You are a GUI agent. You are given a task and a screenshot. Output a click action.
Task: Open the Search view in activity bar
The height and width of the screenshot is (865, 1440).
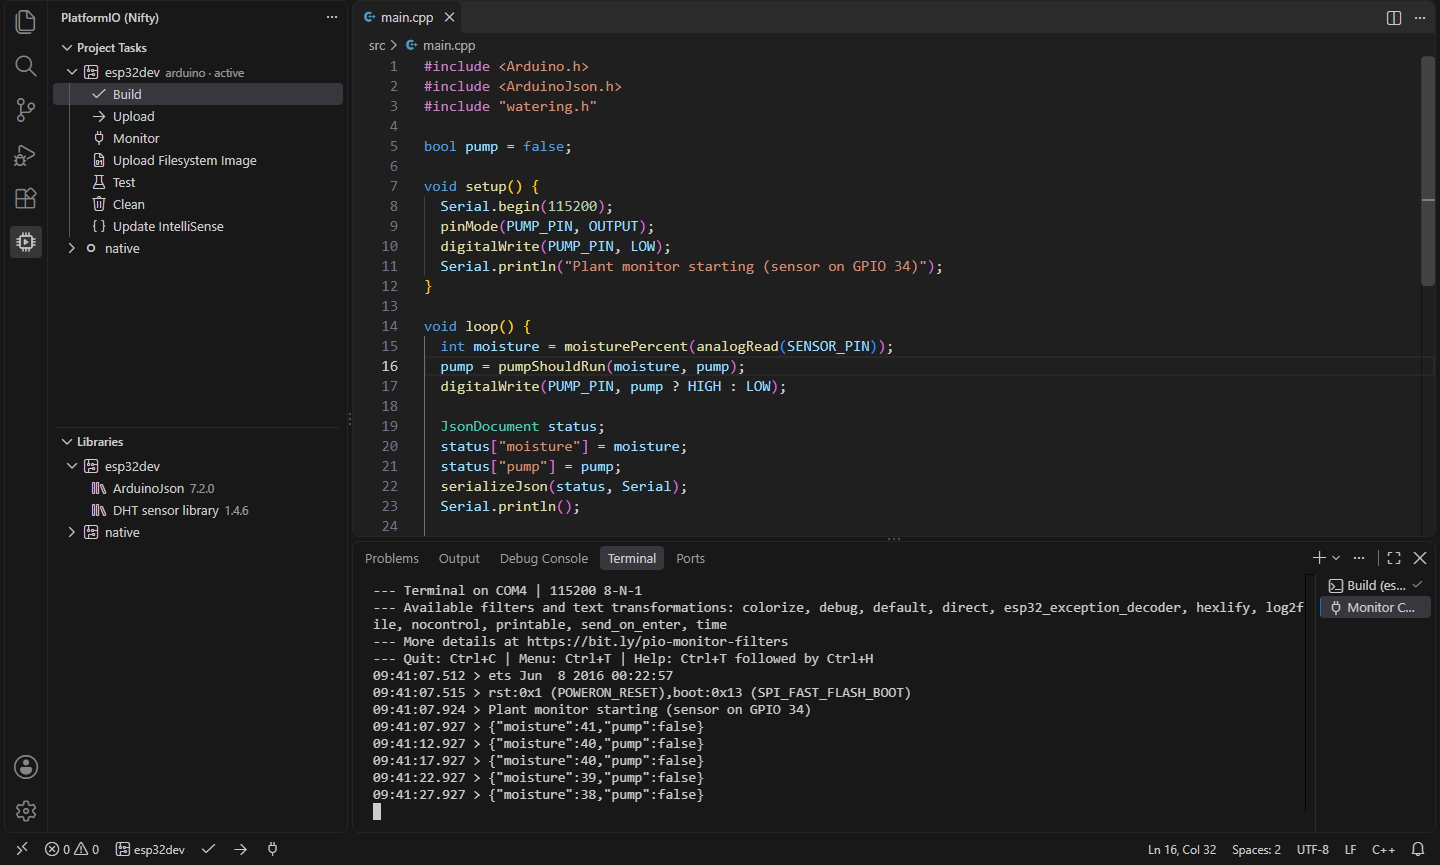click(x=26, y=66)
